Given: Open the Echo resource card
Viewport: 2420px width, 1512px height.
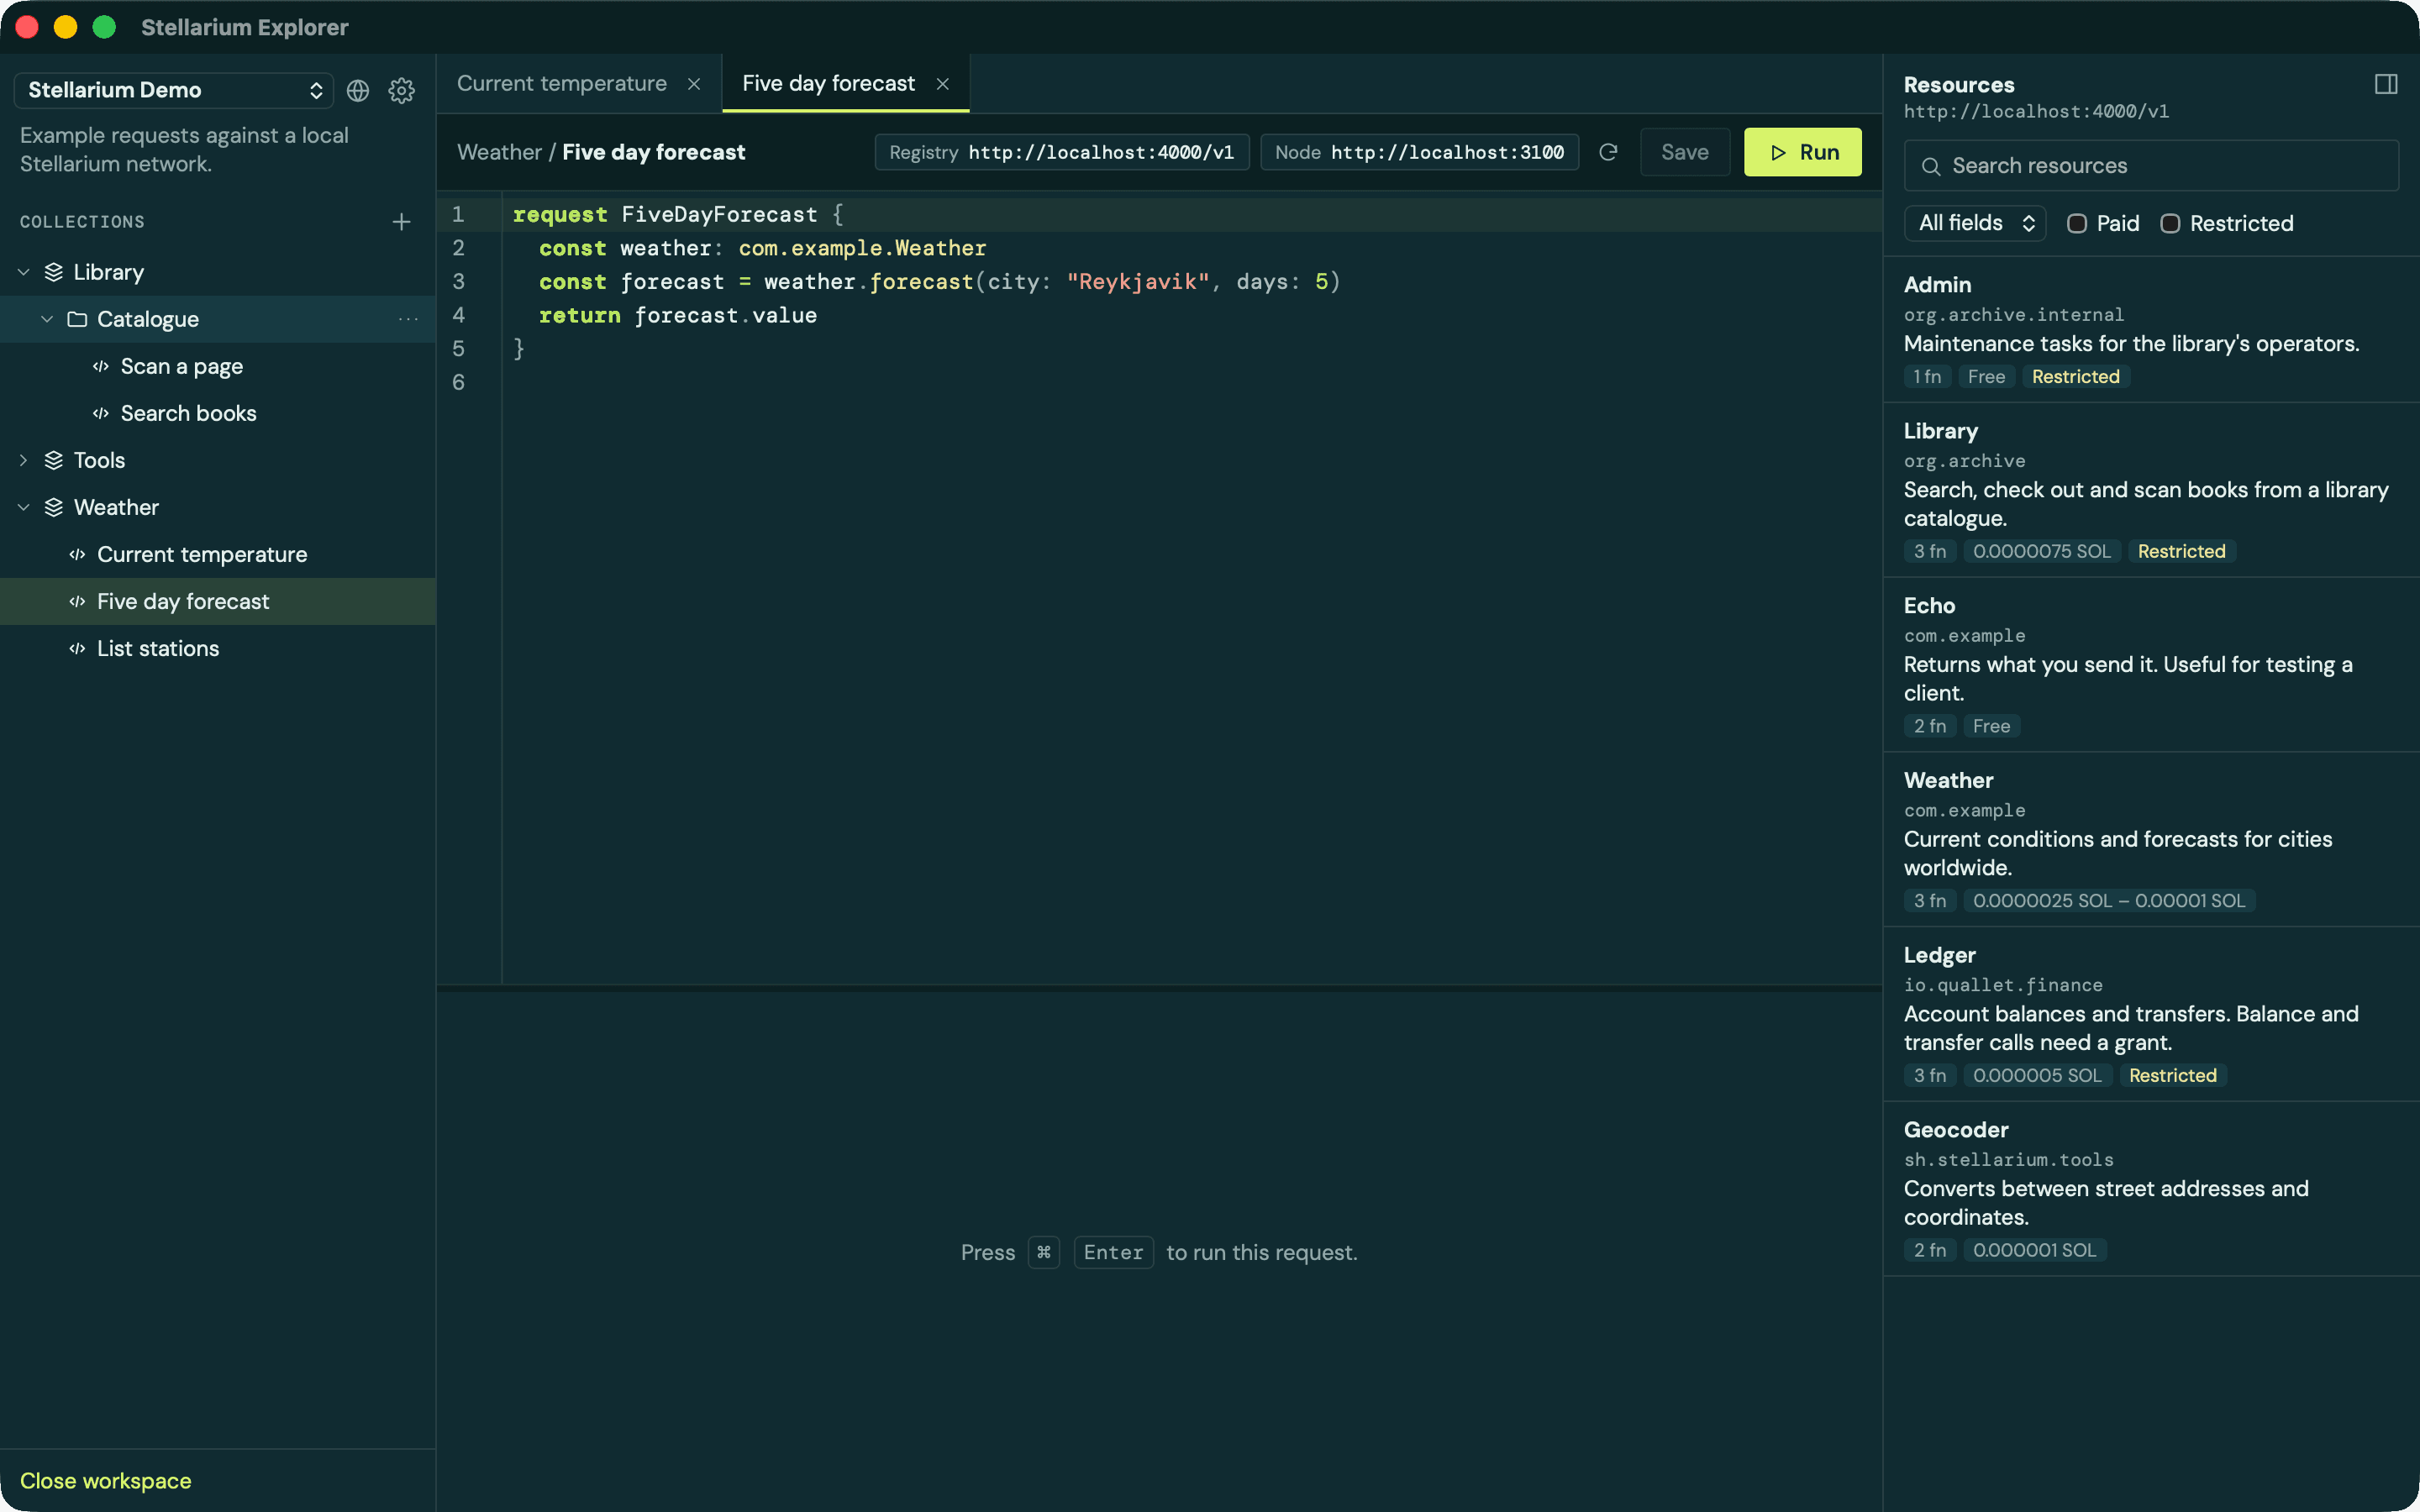Looking at the screenshot, I should (2151, 665).
